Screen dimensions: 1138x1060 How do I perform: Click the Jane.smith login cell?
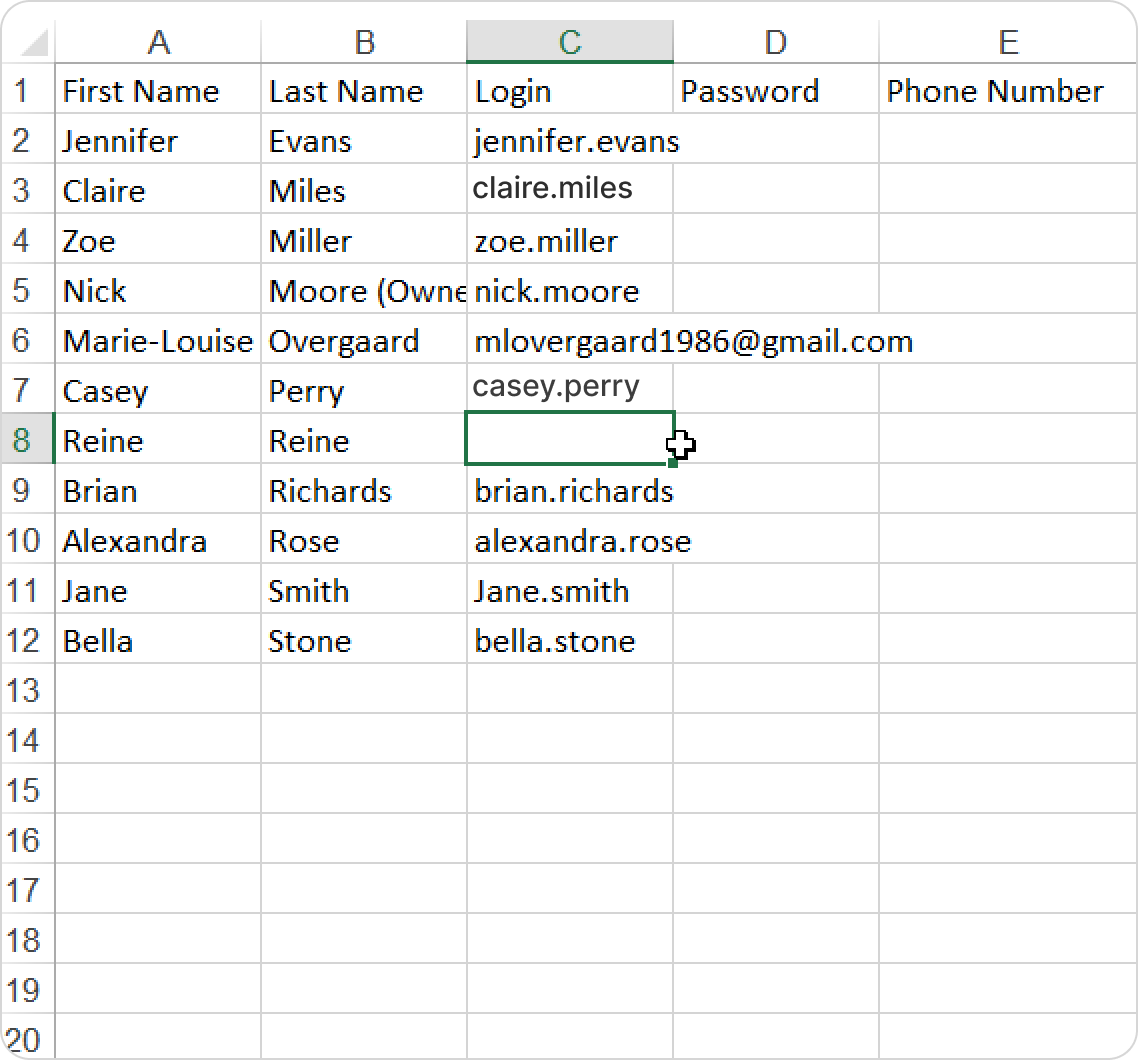[569, 591]
